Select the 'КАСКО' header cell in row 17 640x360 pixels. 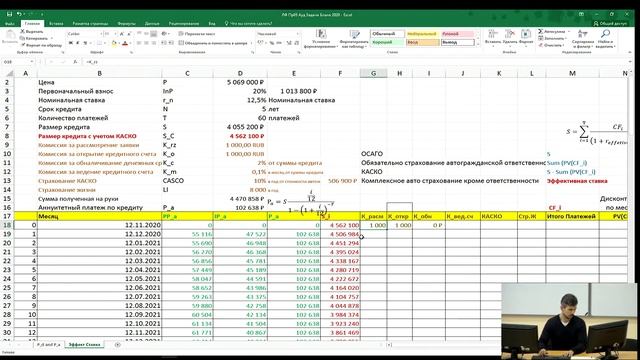click(499, 216)
